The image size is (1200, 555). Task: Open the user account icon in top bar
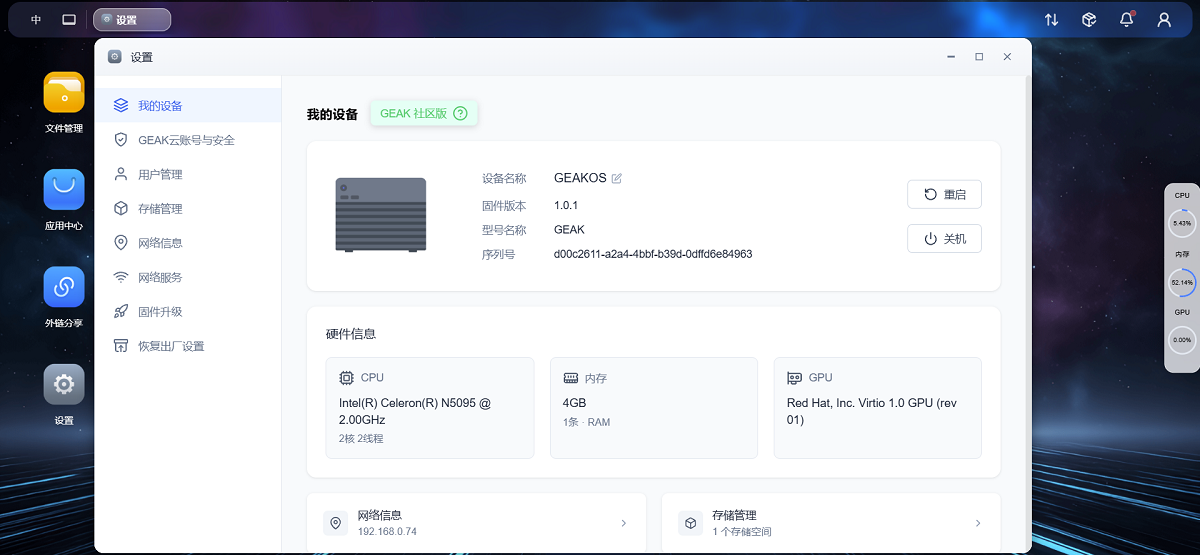(1164, 19)
